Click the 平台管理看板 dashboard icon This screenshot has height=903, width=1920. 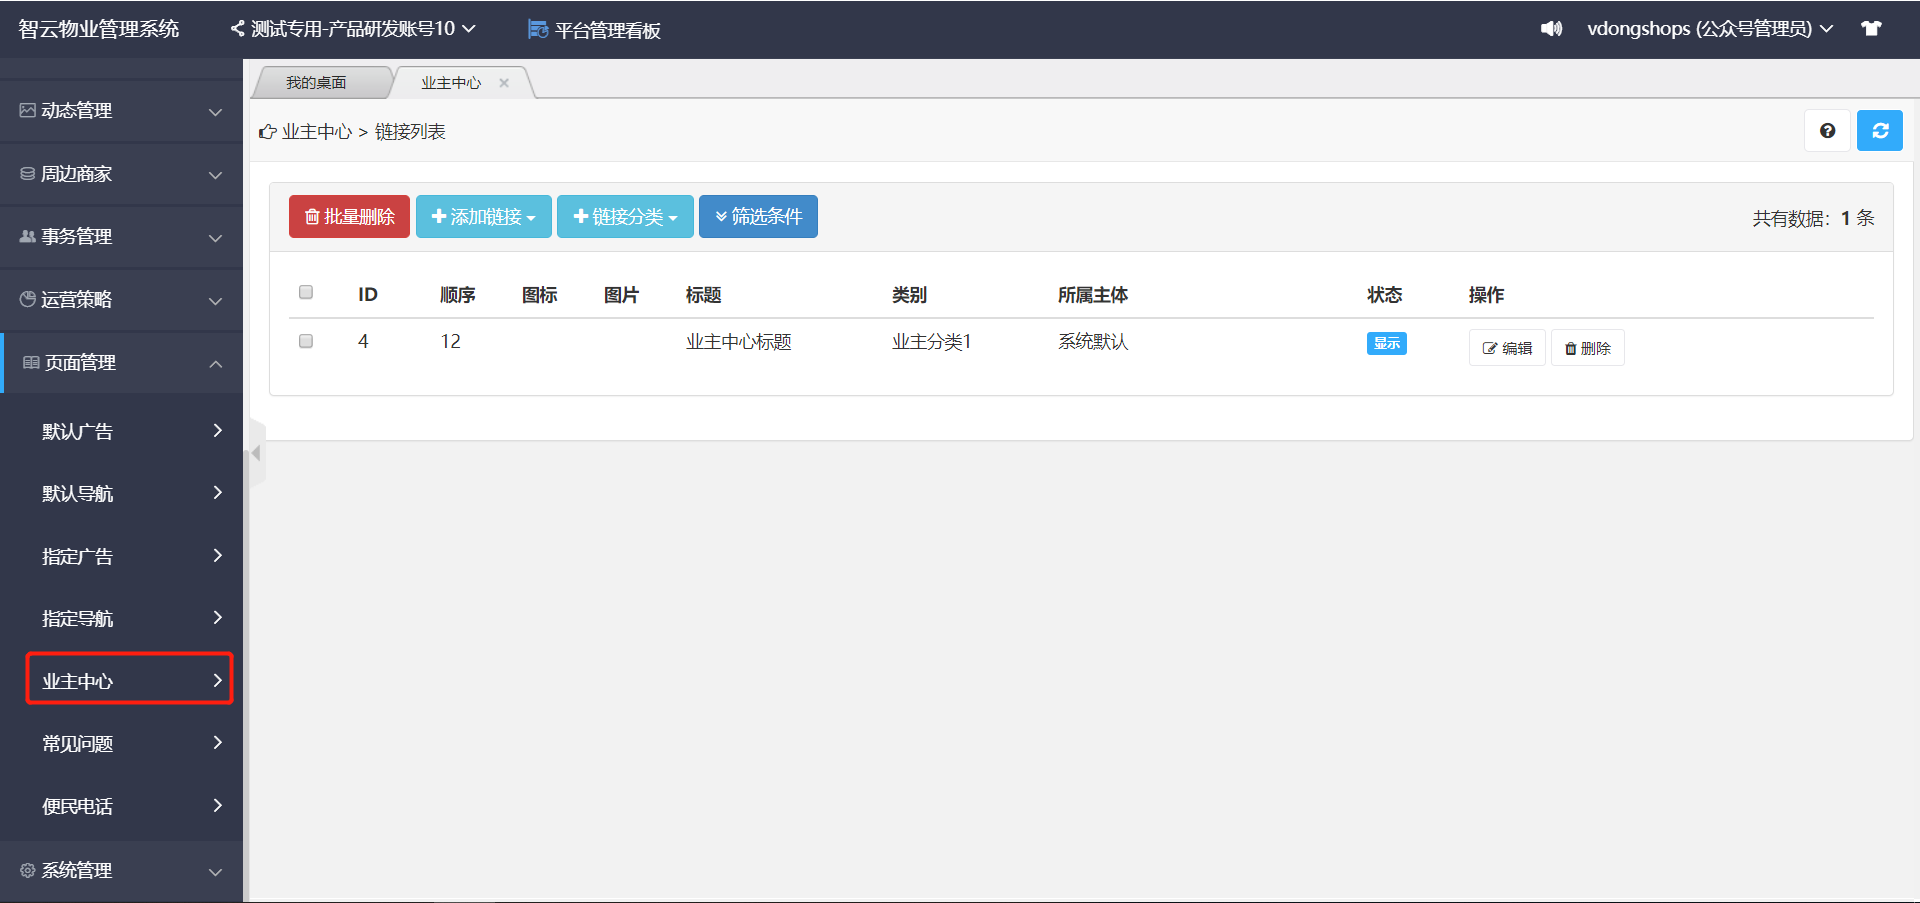coord(538,30)
